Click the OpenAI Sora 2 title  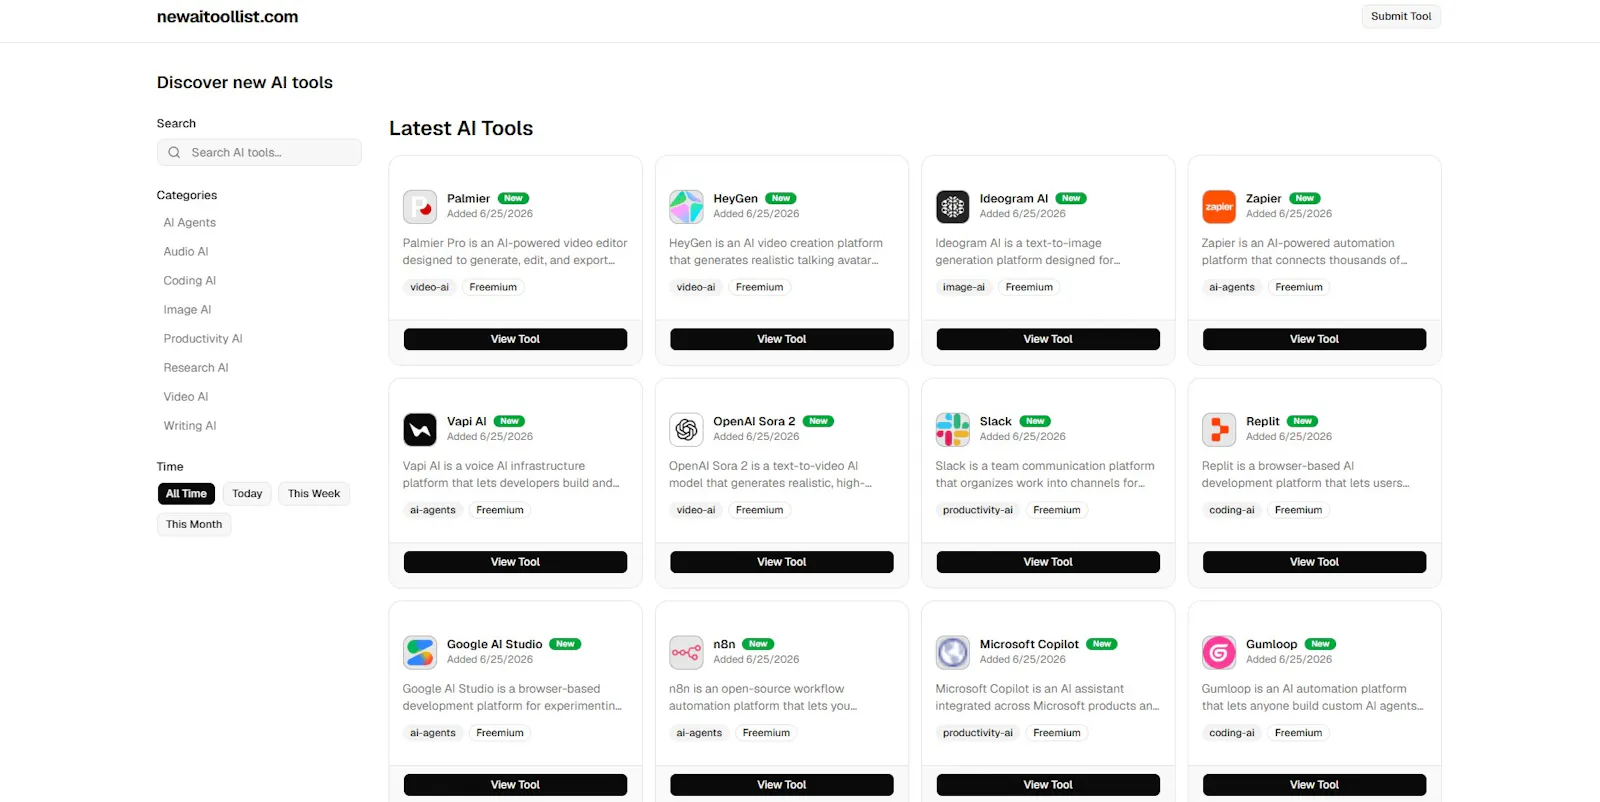(754, 422)
